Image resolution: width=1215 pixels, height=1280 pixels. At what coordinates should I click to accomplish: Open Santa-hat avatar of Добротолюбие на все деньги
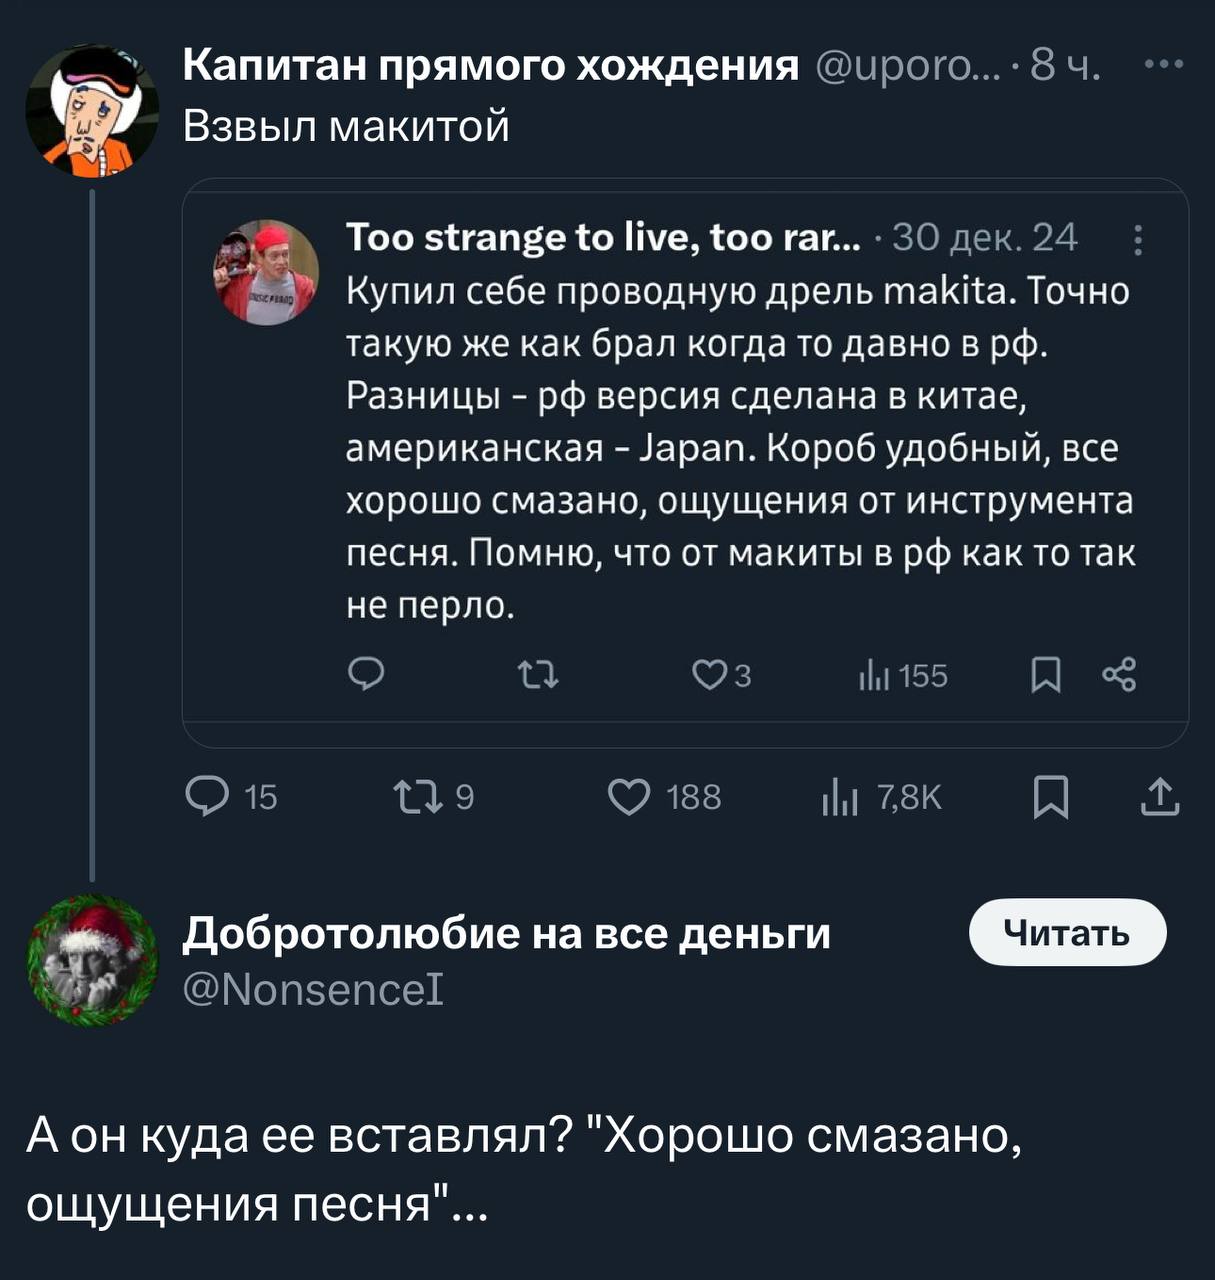(92, 960)
